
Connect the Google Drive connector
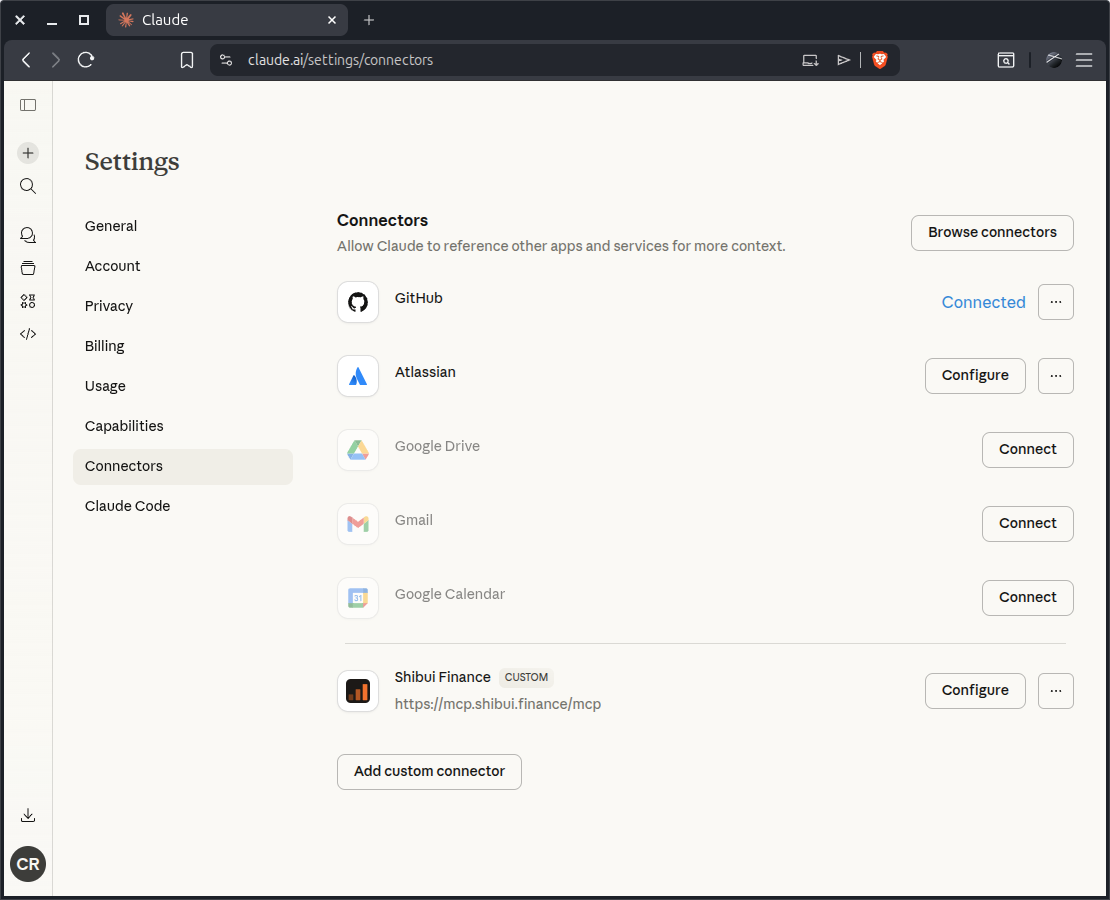point(1027,450)
